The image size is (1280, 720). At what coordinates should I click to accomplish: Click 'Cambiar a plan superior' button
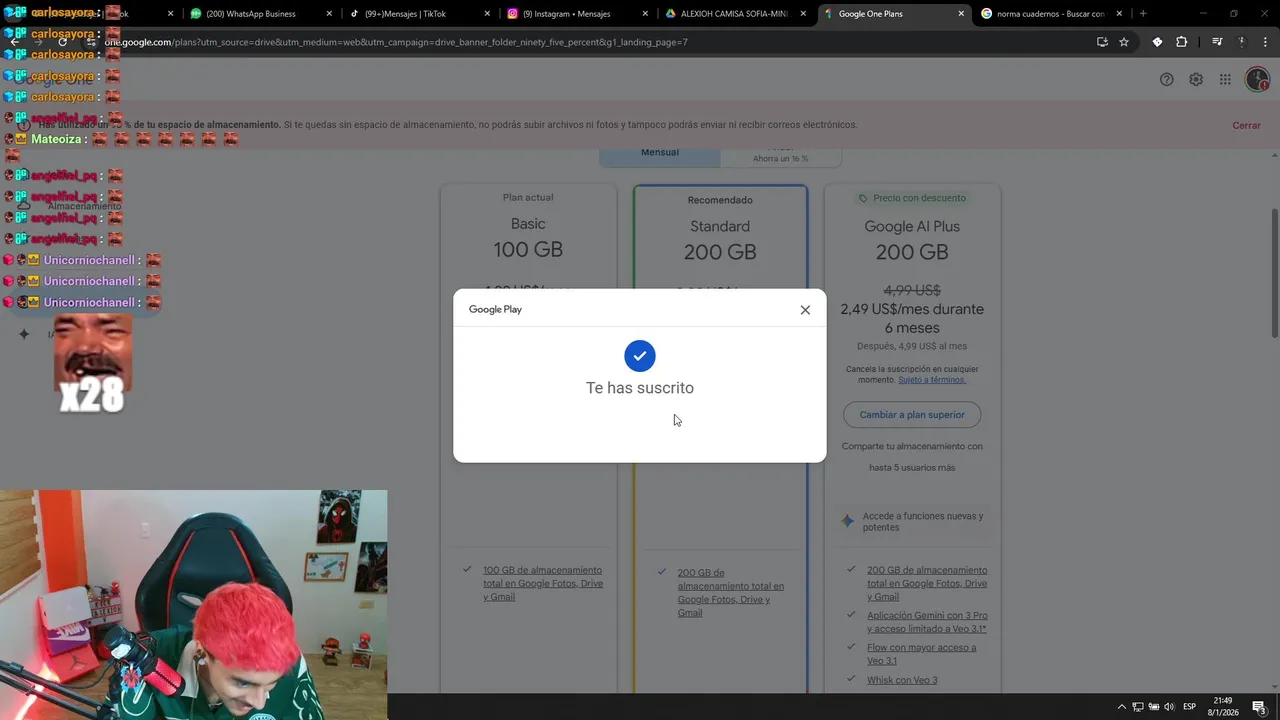point(912,415)
